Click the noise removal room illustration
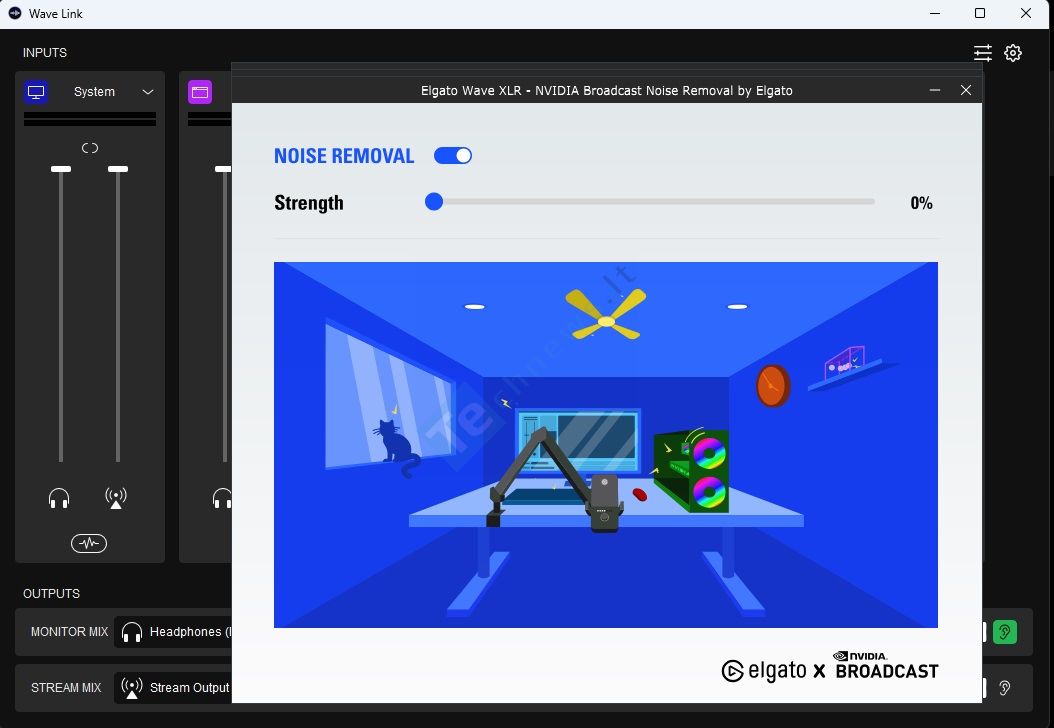The image size is (1054, 728). pos(606,445)
